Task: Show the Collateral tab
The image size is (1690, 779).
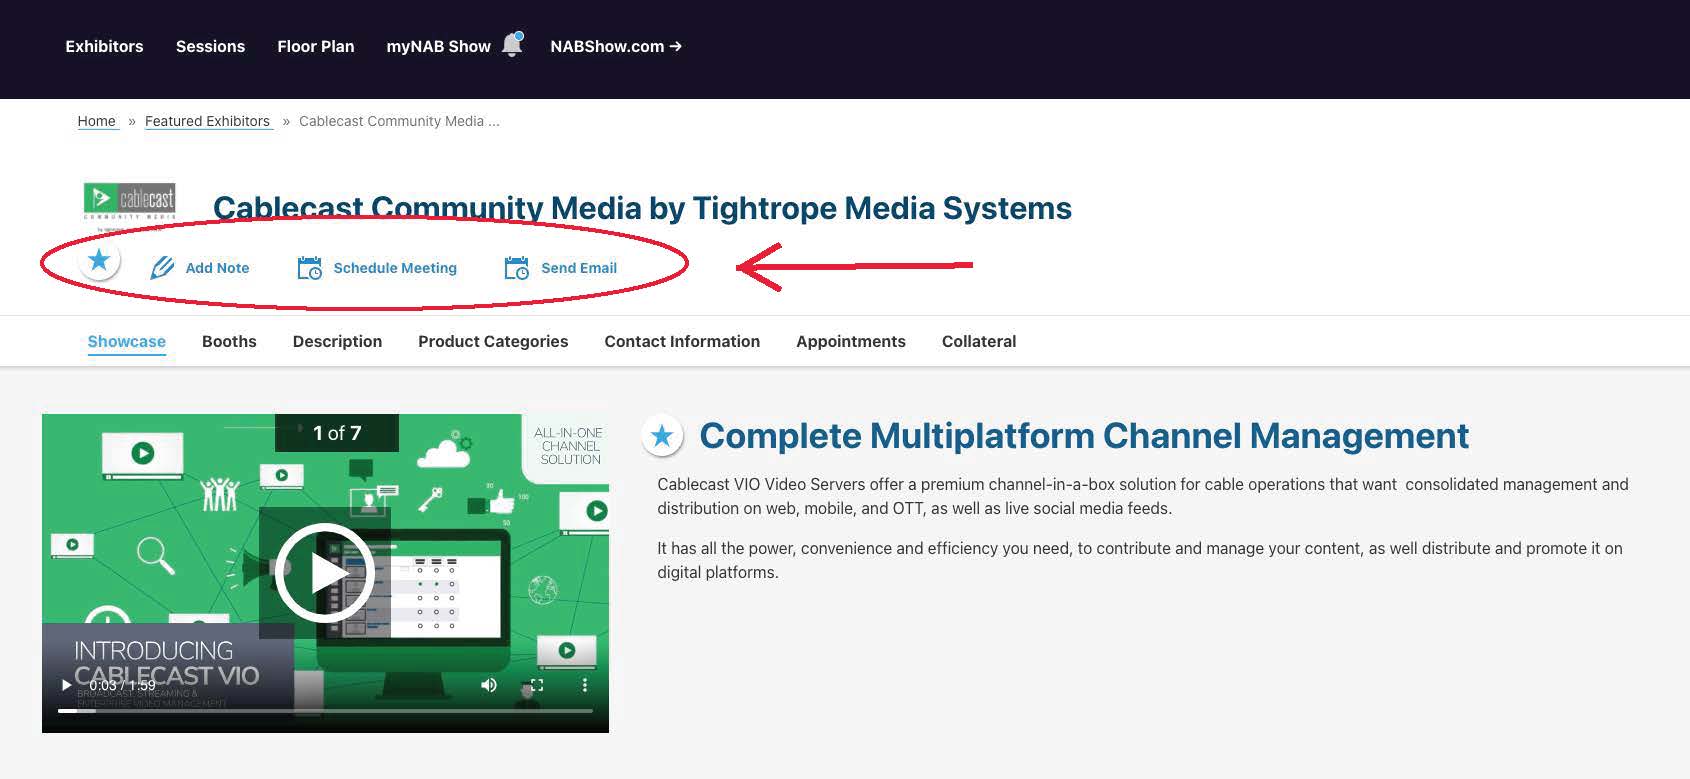Action: click(979, 341)
